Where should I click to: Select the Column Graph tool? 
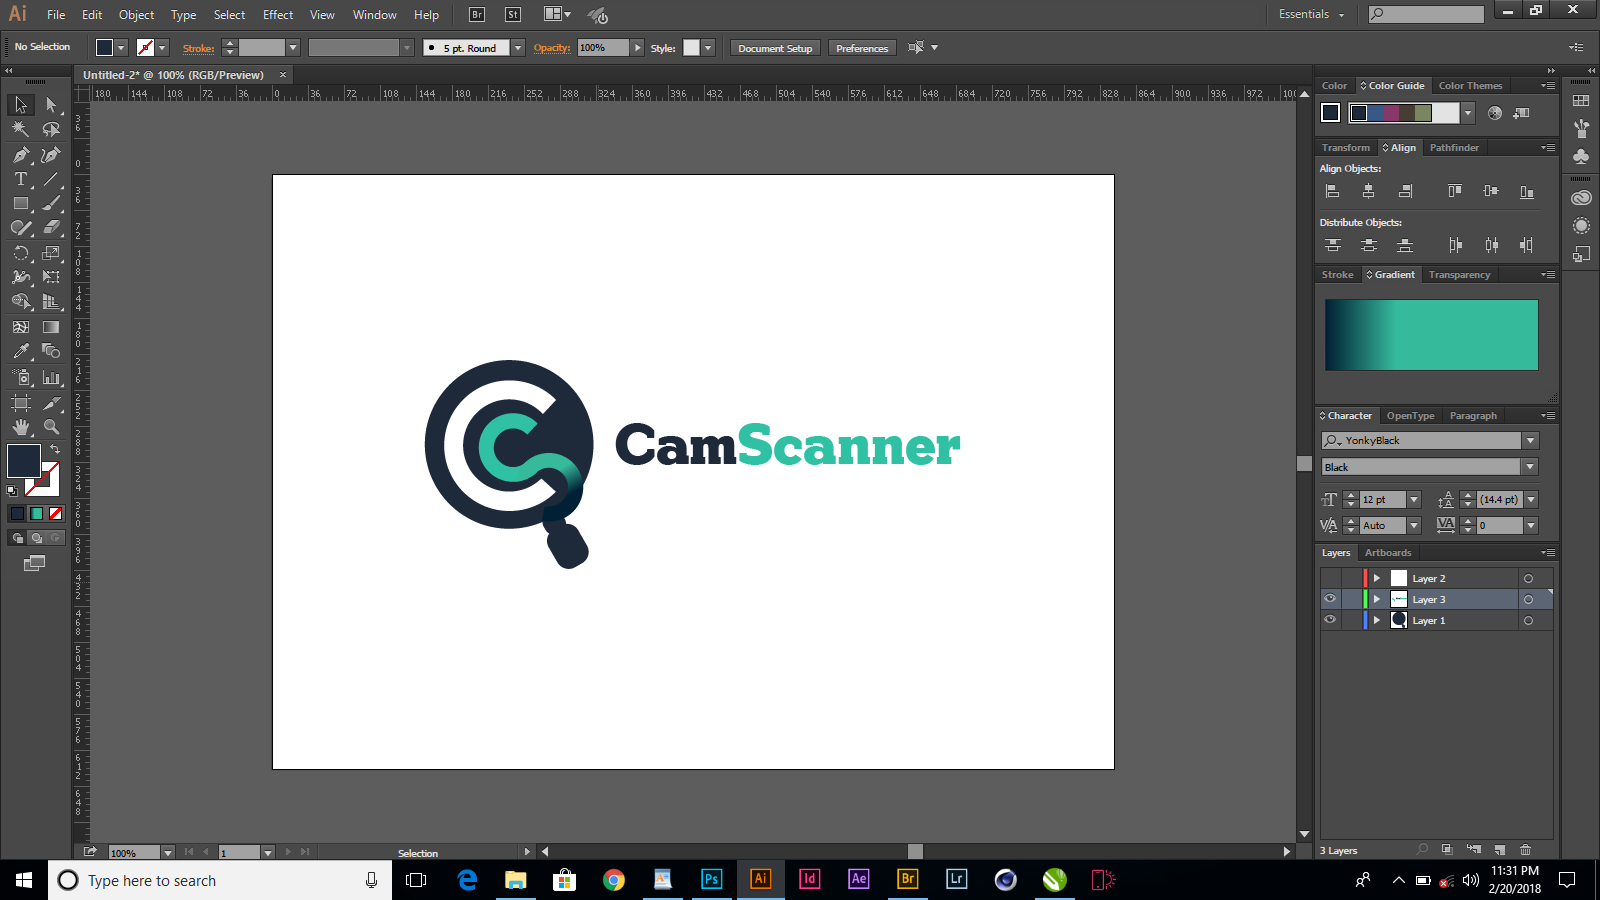pyautogui.click(x=51, y=377)
